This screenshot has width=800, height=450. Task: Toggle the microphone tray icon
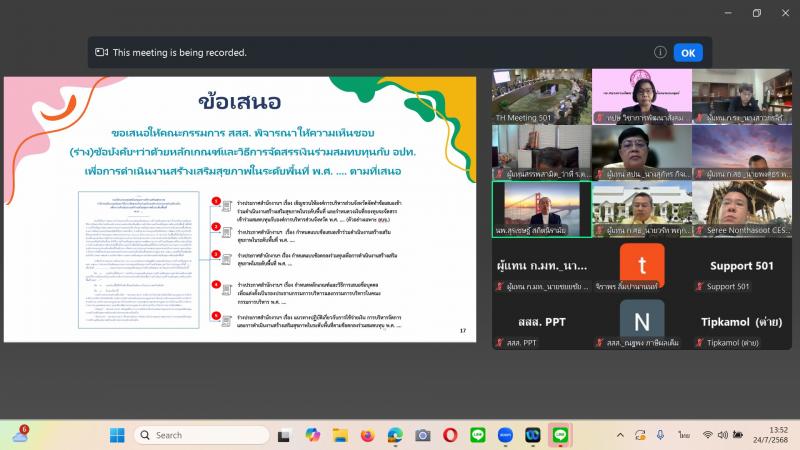tap(660, 435)
